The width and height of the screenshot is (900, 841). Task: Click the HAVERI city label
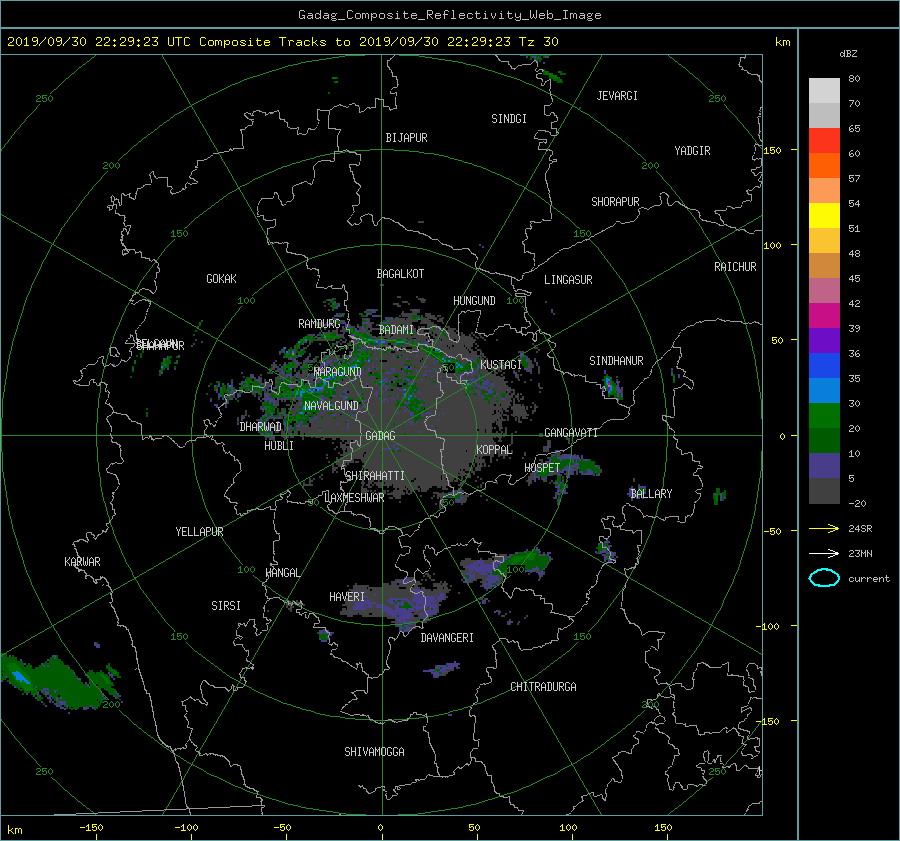point(347,597)
